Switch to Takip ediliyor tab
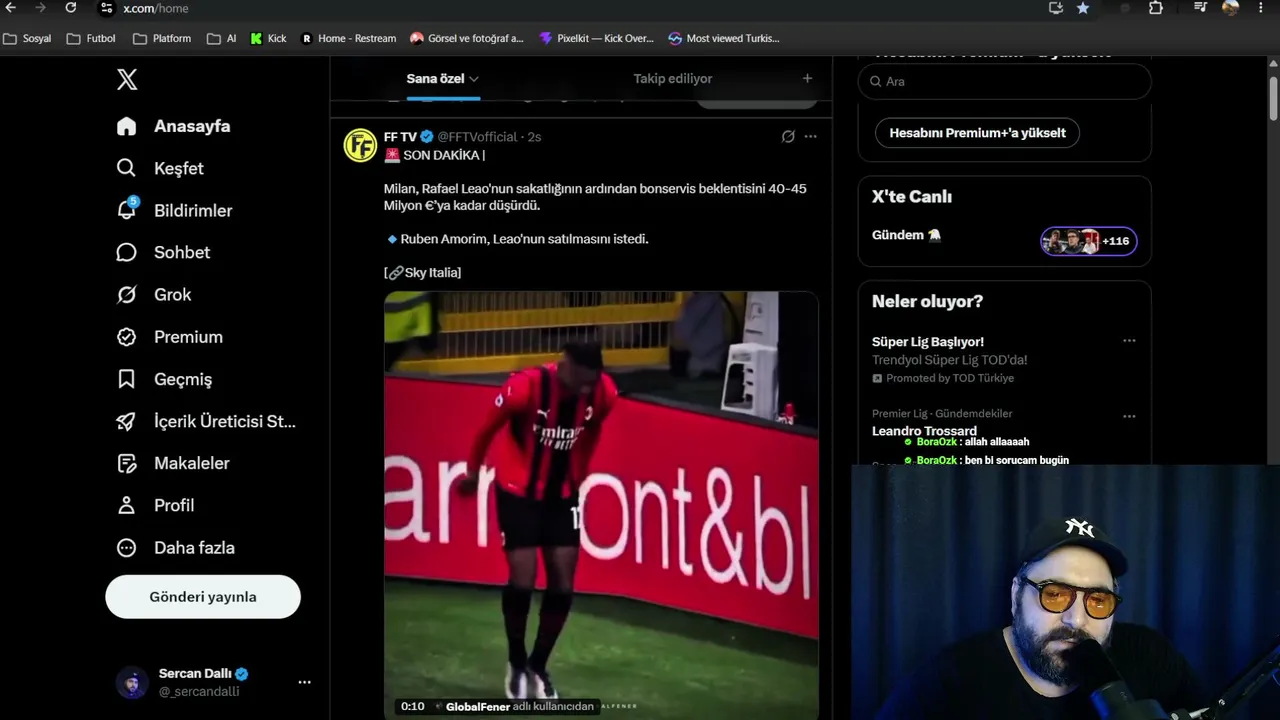This screenshot has width=1280, height=720. (x=673, y=78)
